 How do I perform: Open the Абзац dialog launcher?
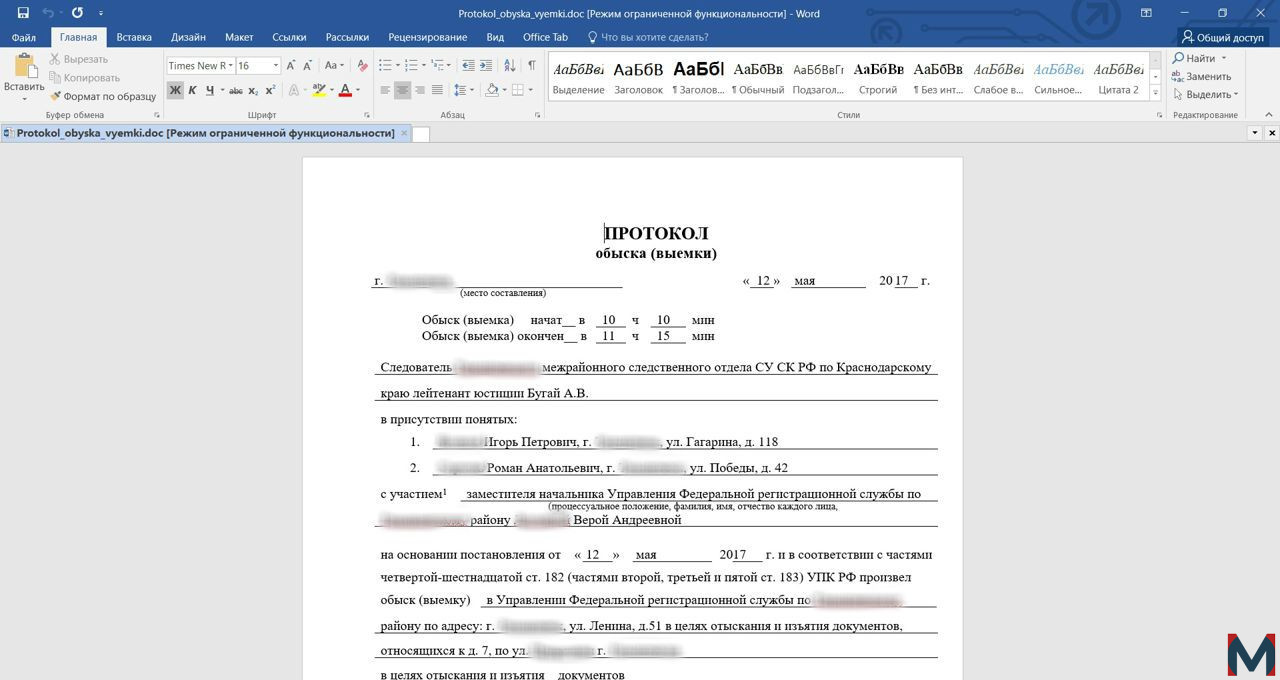point(538,116)
